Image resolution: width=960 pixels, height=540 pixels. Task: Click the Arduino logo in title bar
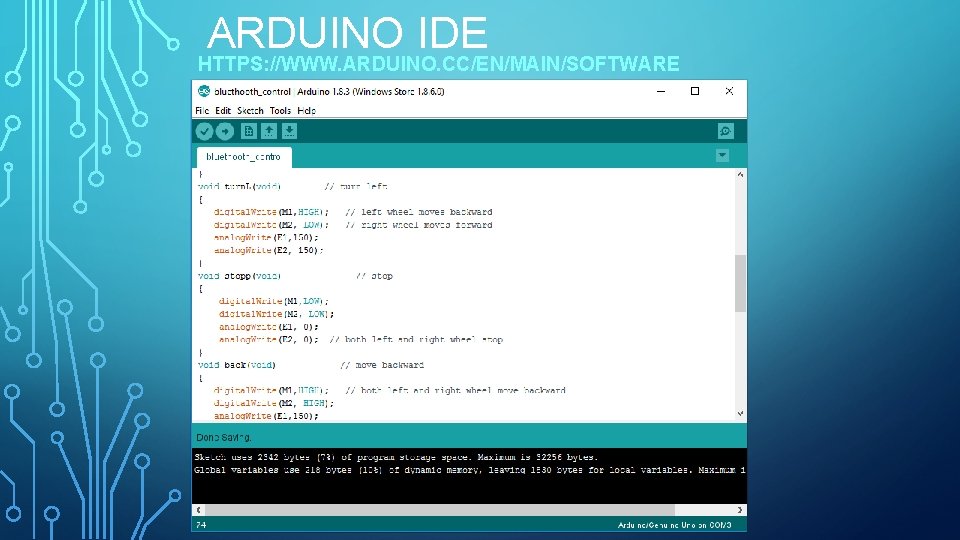[x=204, y=91]
